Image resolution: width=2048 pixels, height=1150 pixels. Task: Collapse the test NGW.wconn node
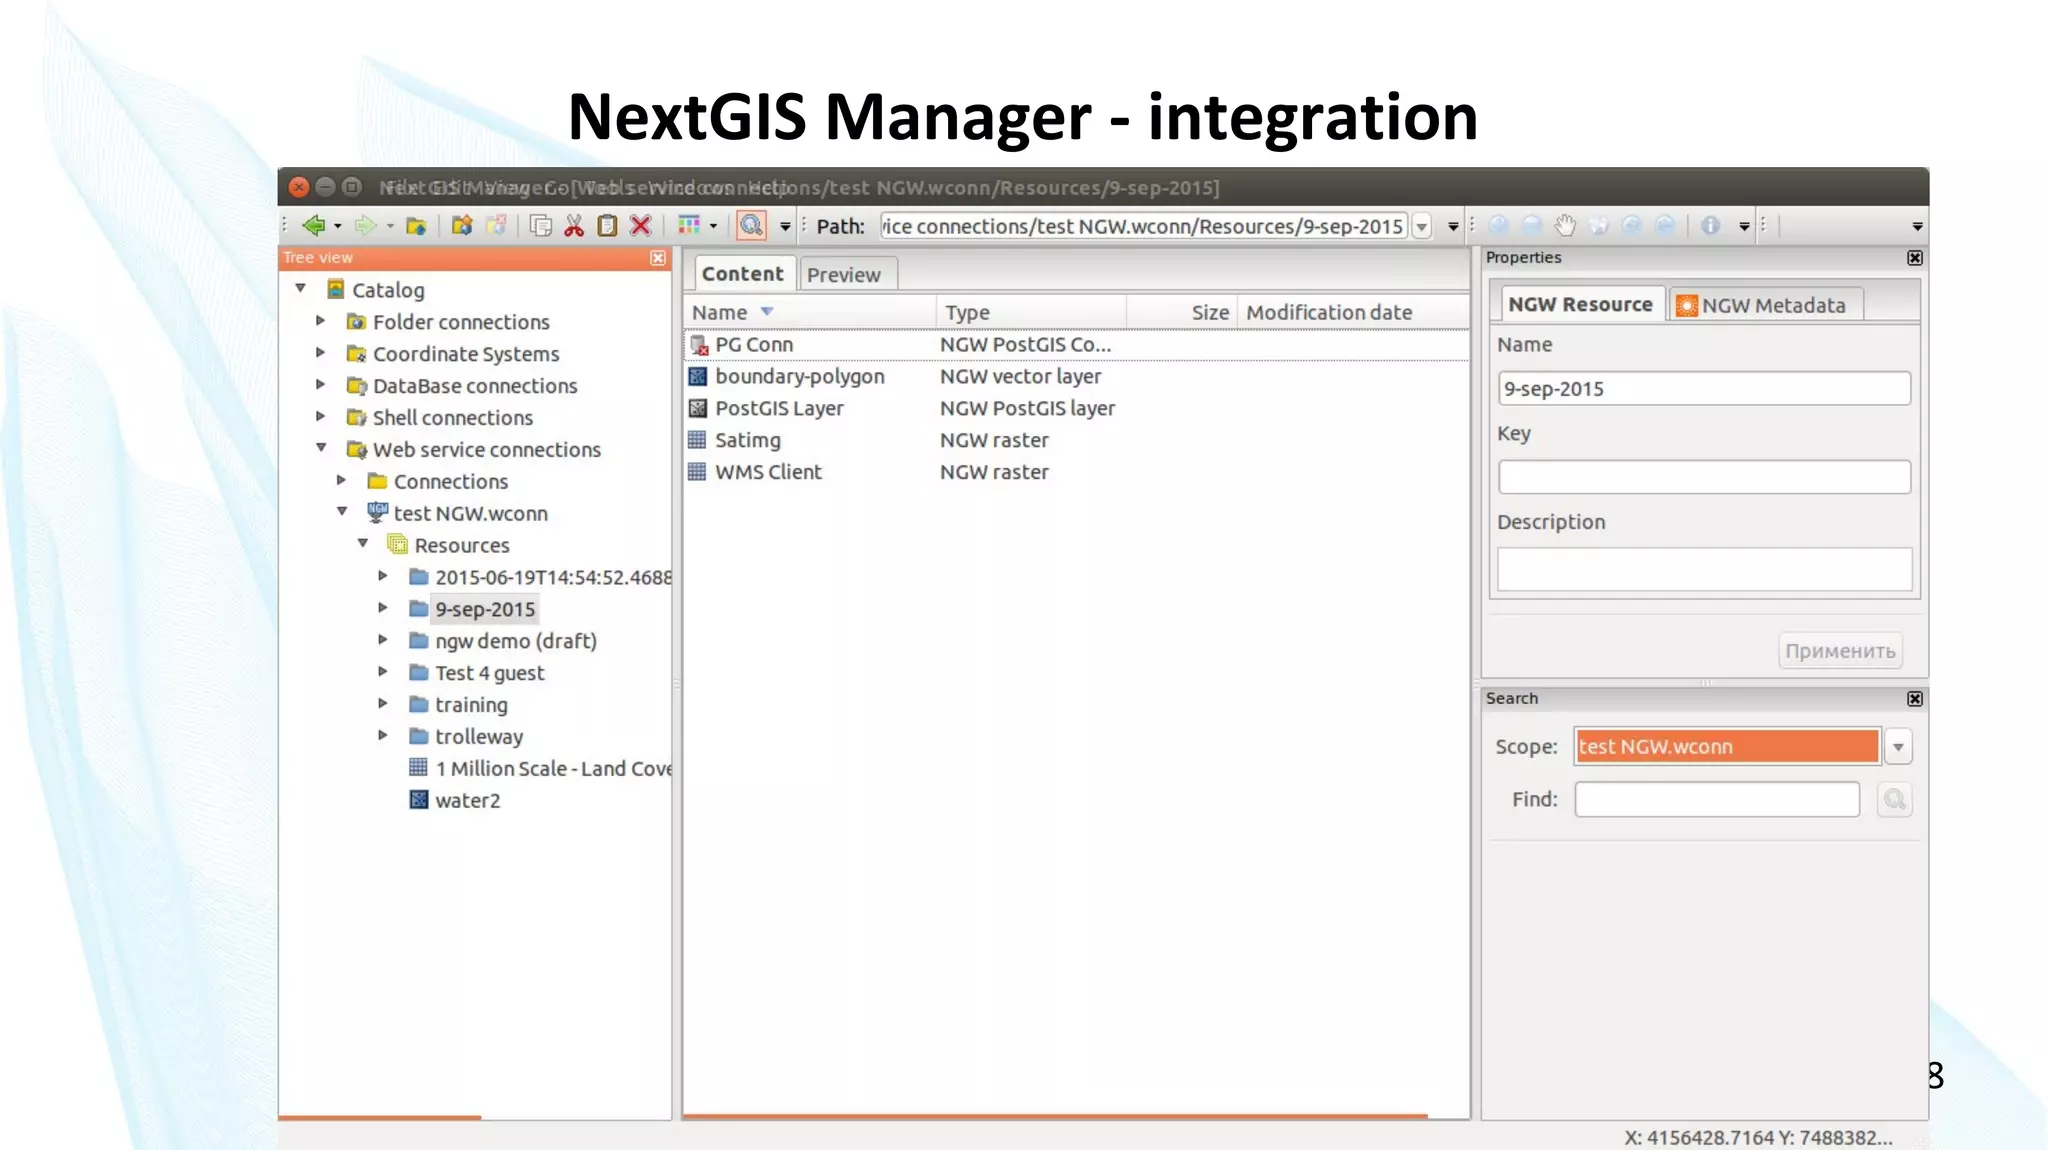coord(342,512)
